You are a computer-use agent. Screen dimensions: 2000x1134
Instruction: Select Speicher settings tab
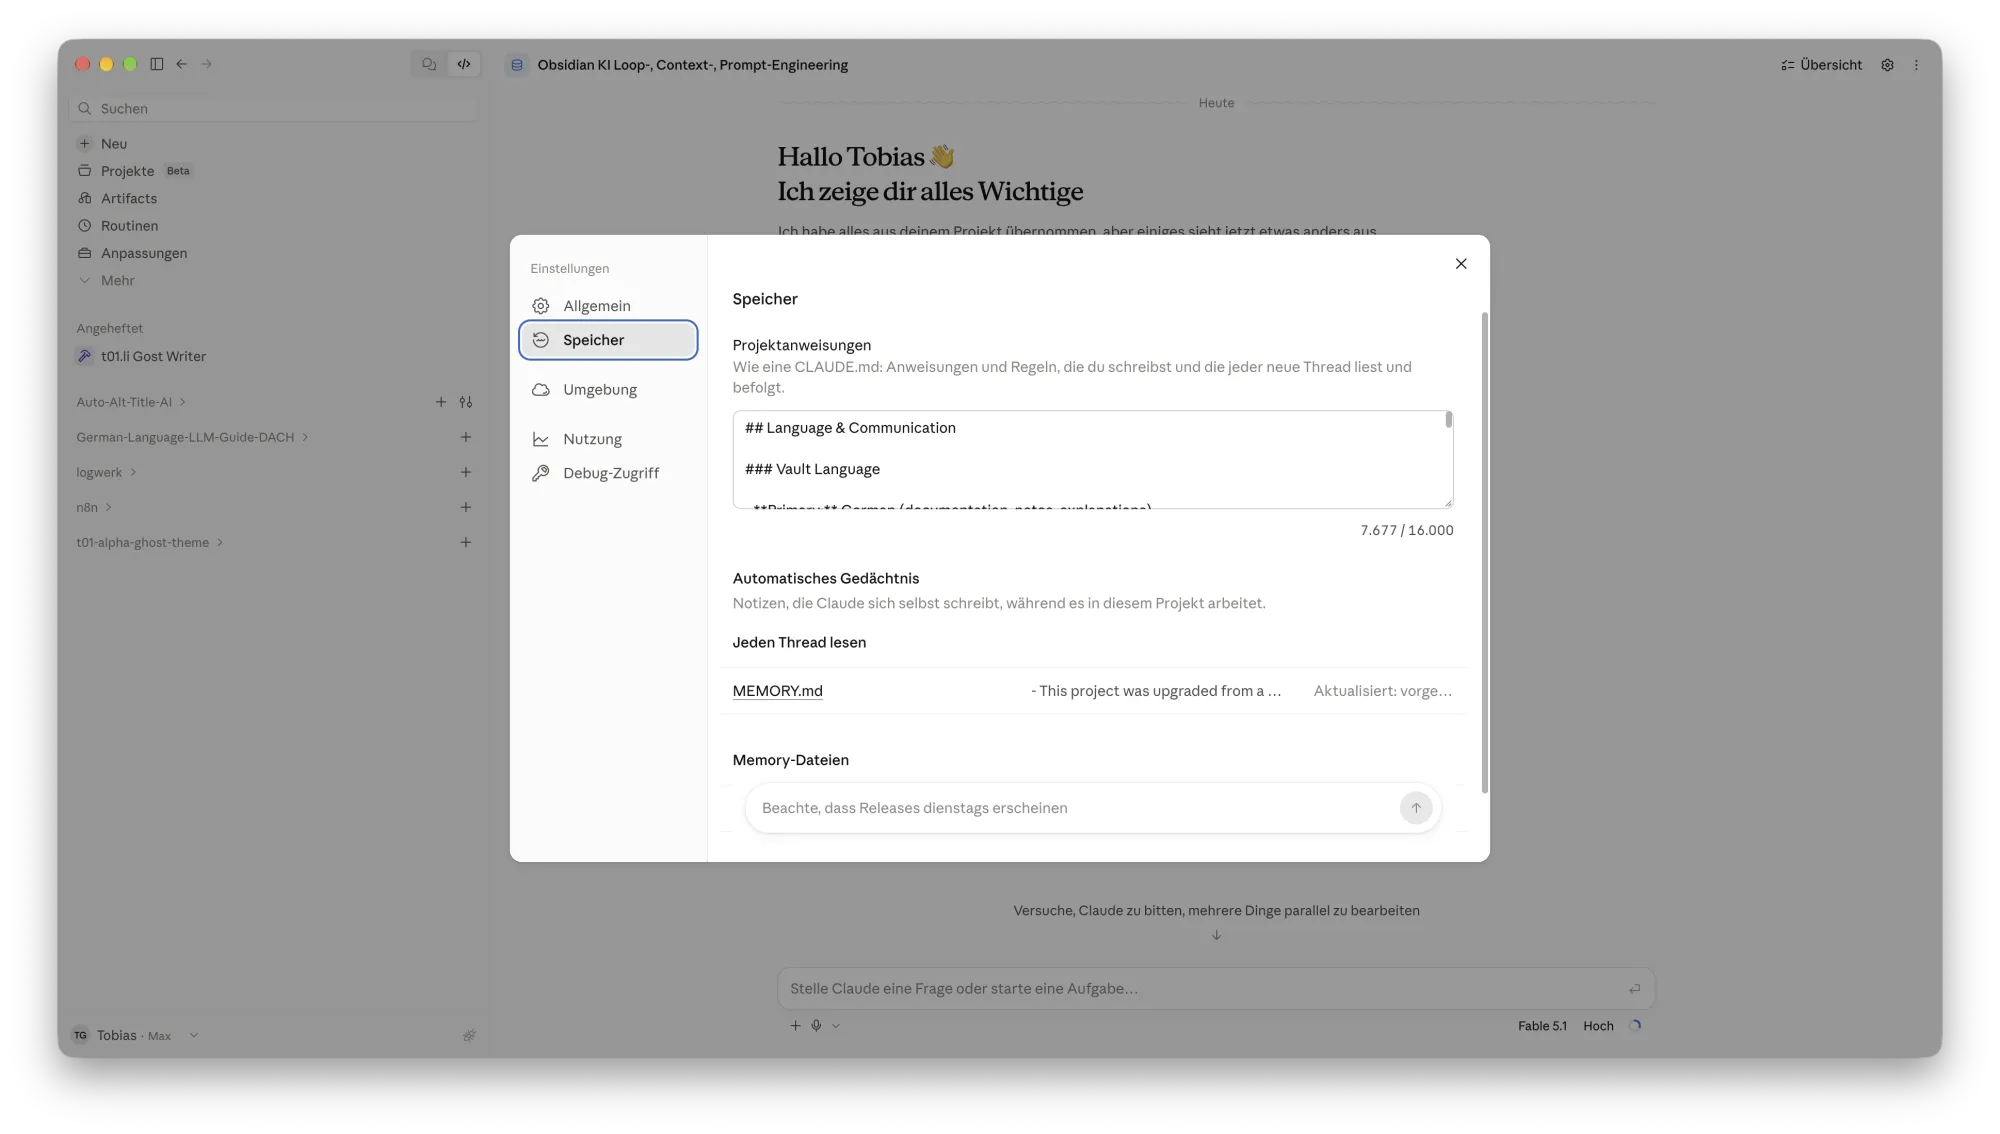[608, 340]
